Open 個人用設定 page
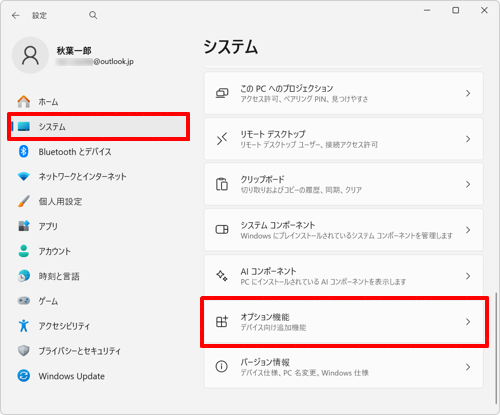 click(x=99, y=201)
